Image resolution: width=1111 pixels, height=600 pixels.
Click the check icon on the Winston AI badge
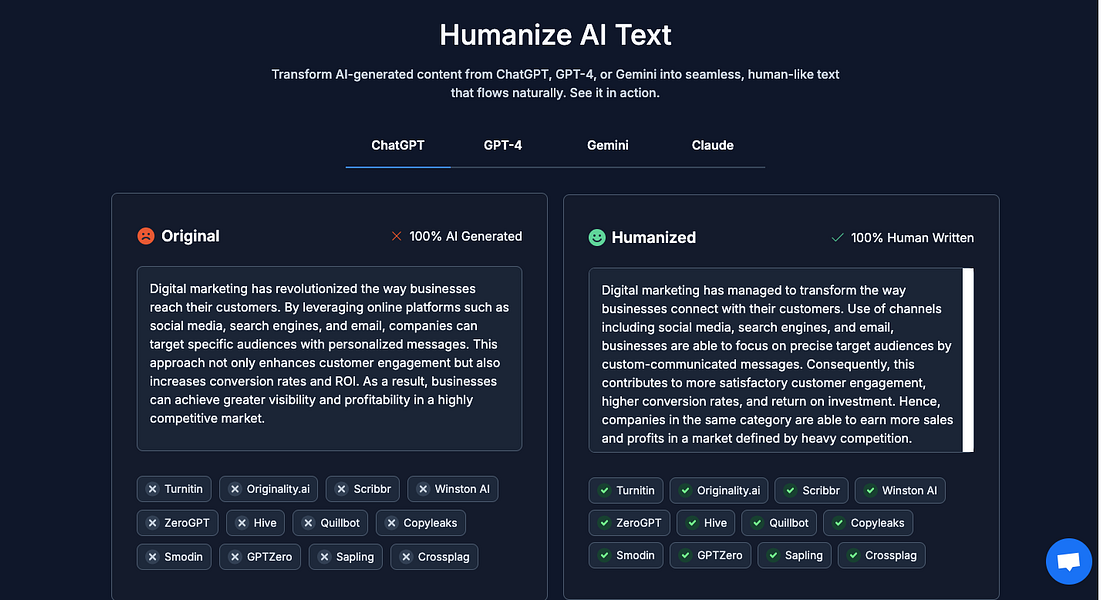point(869,490)
